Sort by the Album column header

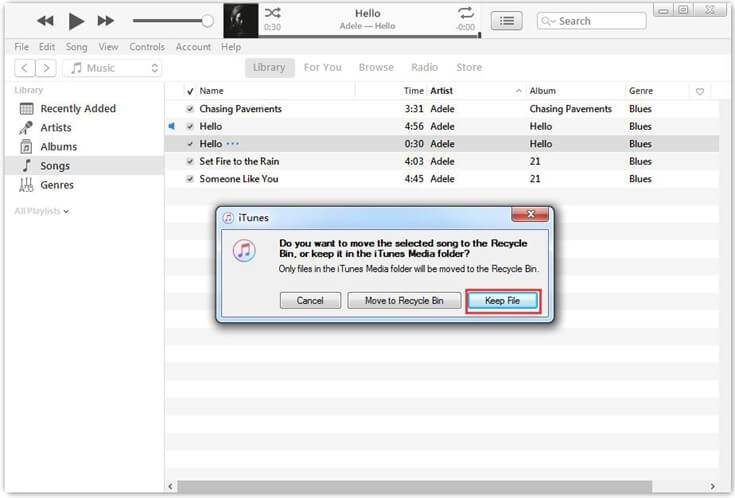[542, 91]
